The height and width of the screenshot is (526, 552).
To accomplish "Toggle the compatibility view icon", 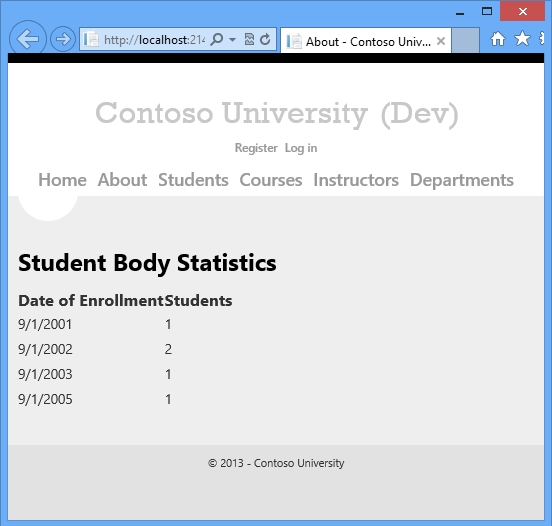I will [249, 39].
